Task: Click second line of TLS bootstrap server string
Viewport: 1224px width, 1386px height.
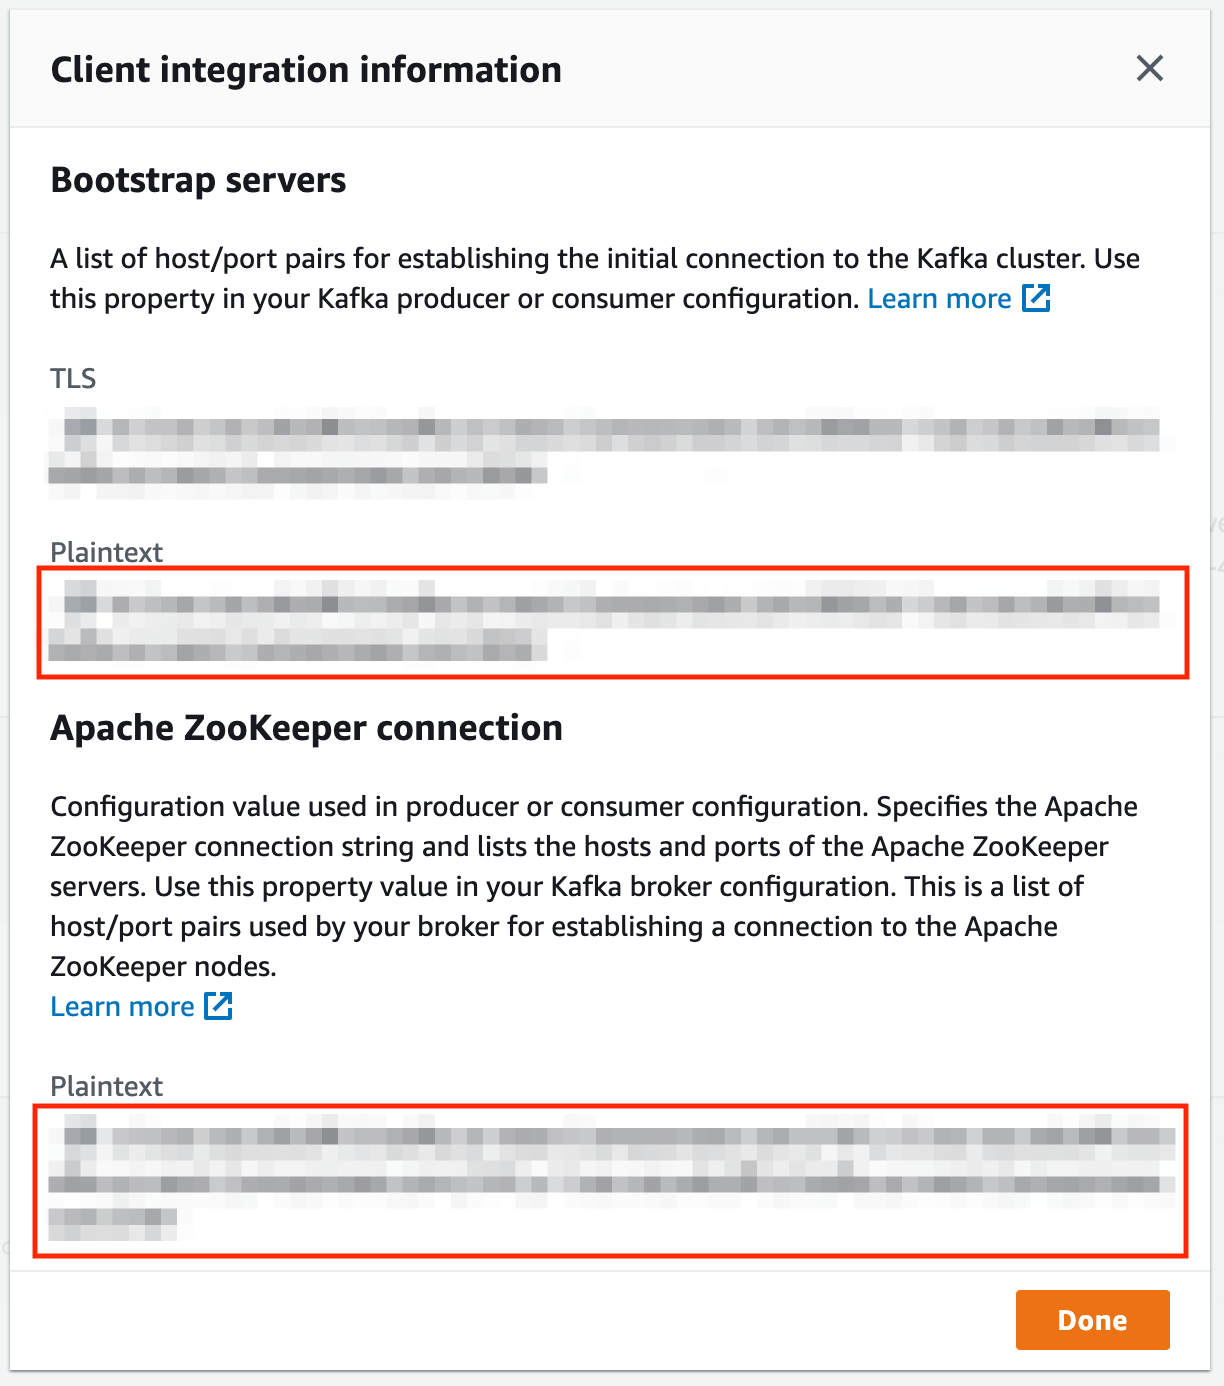Action: click(x=298, y=473)
